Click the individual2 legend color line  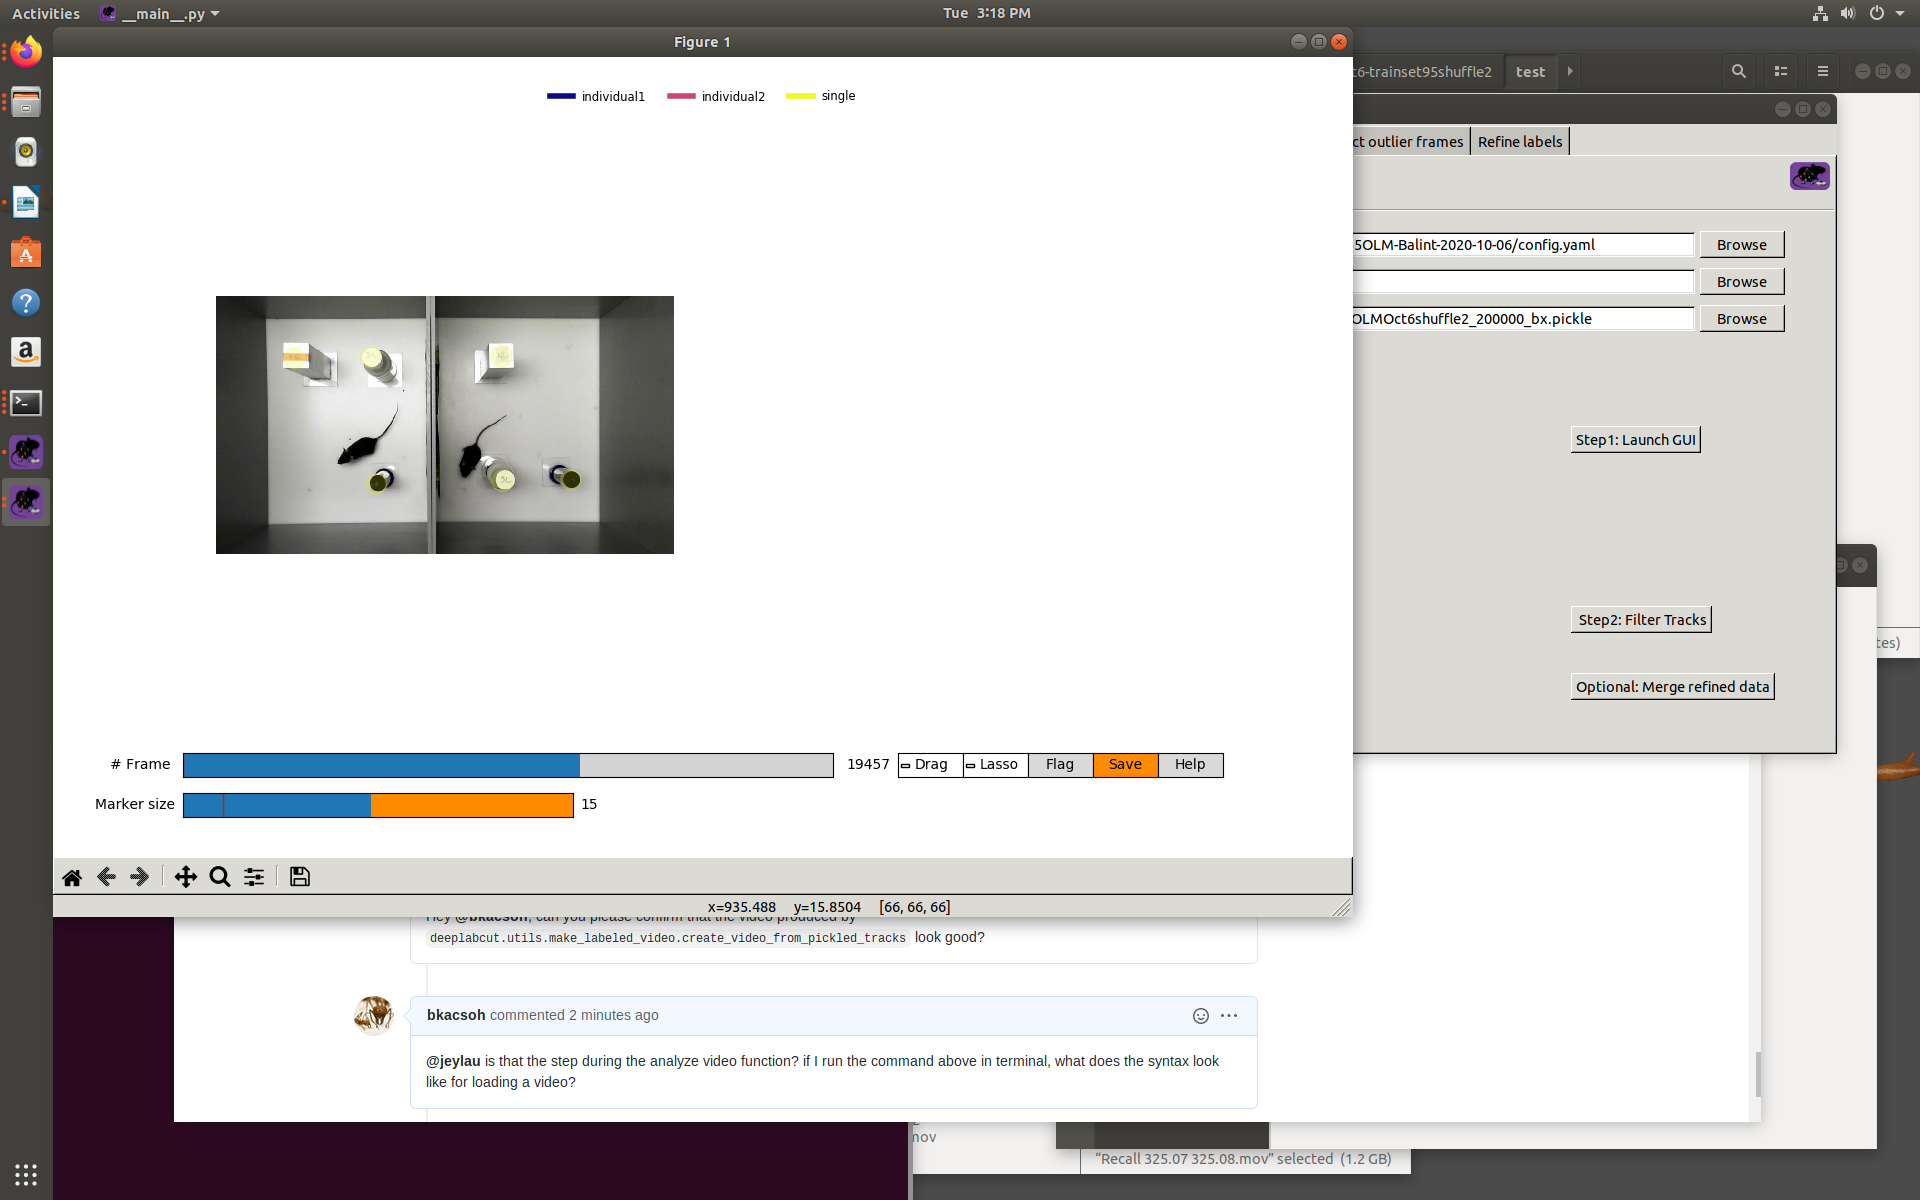[681, 96]
